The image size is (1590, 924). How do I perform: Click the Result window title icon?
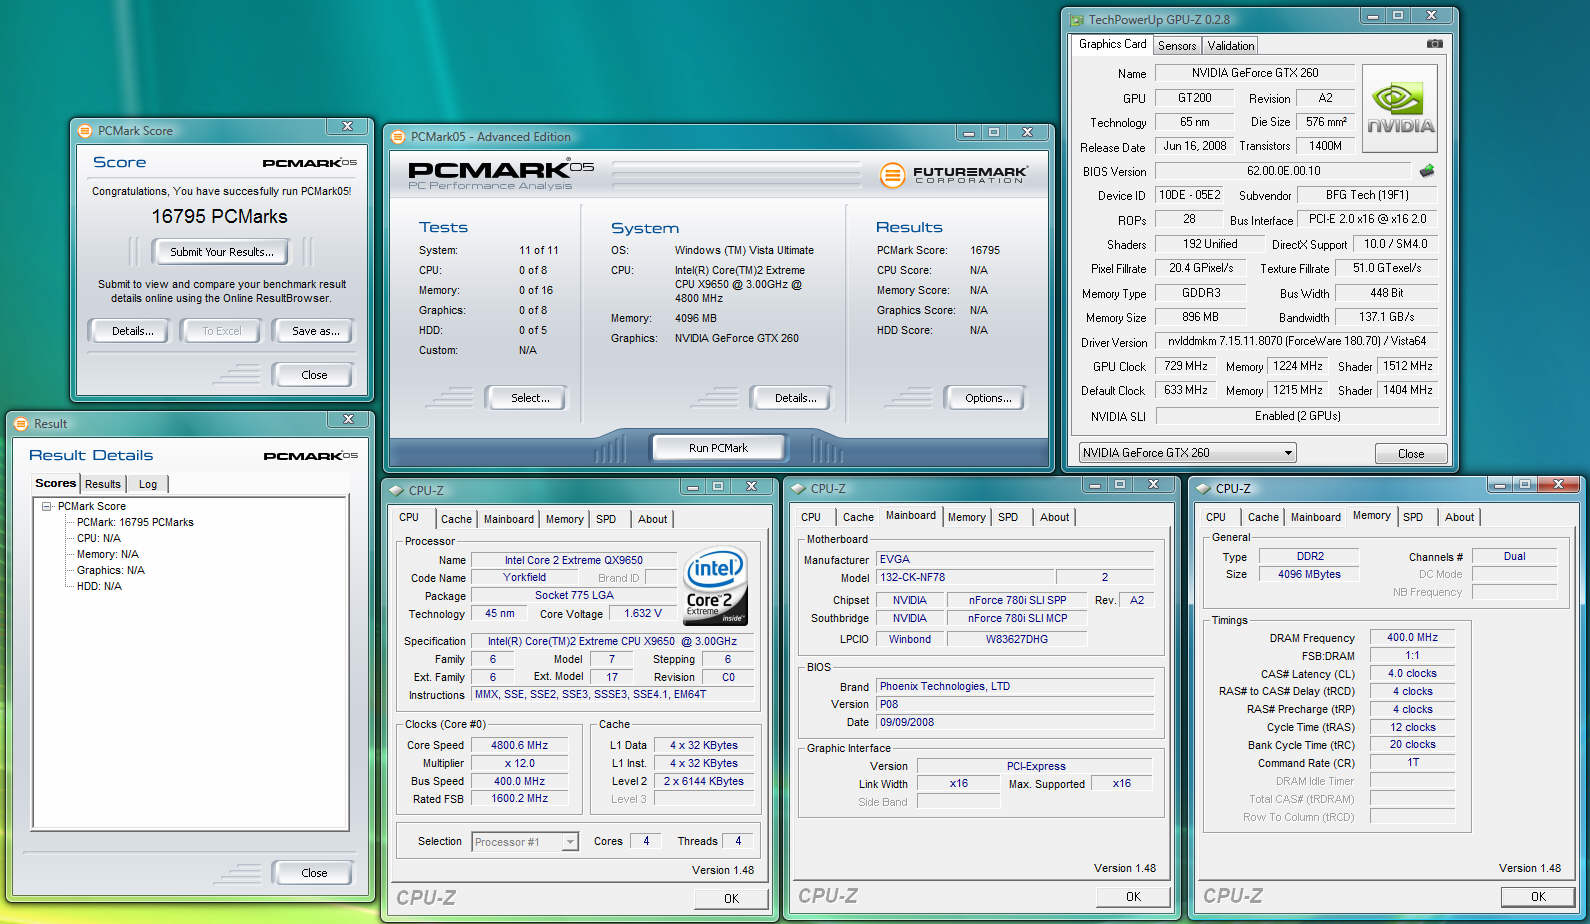[x=21, y=424]
